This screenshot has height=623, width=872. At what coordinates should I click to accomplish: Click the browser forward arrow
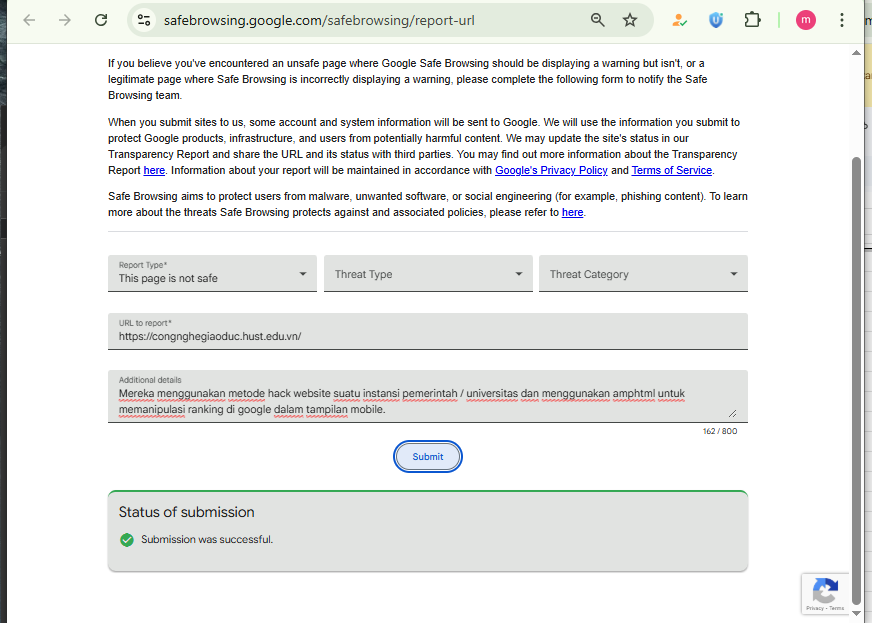click(65, 21)
